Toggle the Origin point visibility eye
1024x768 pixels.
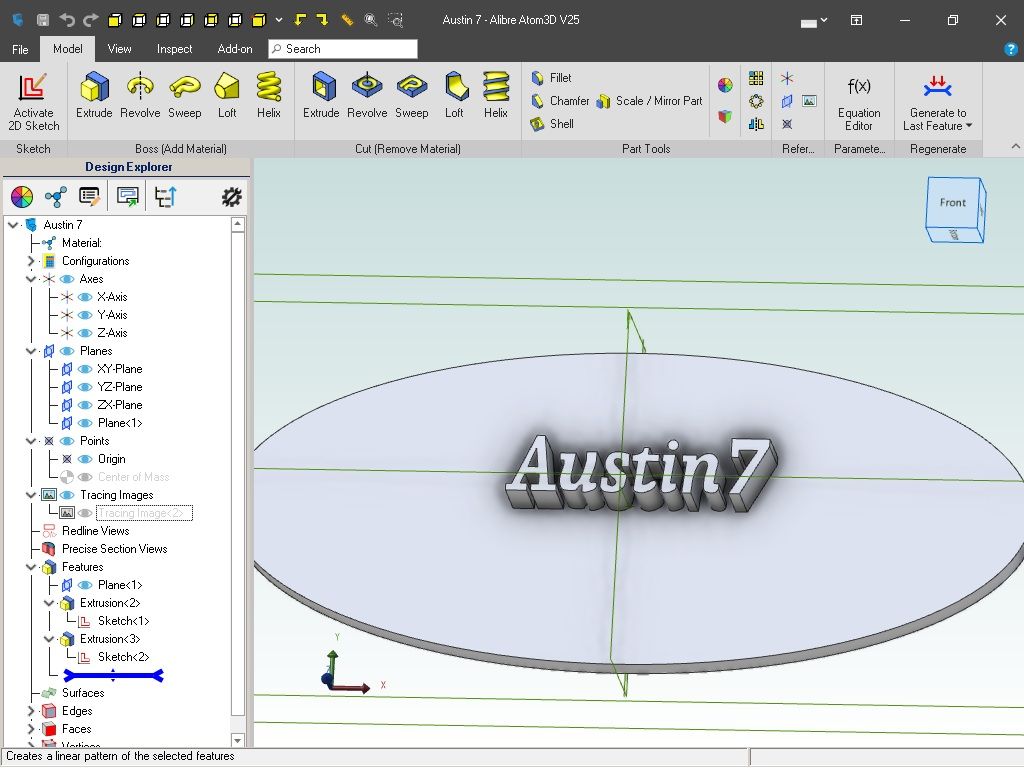[85, 459]
